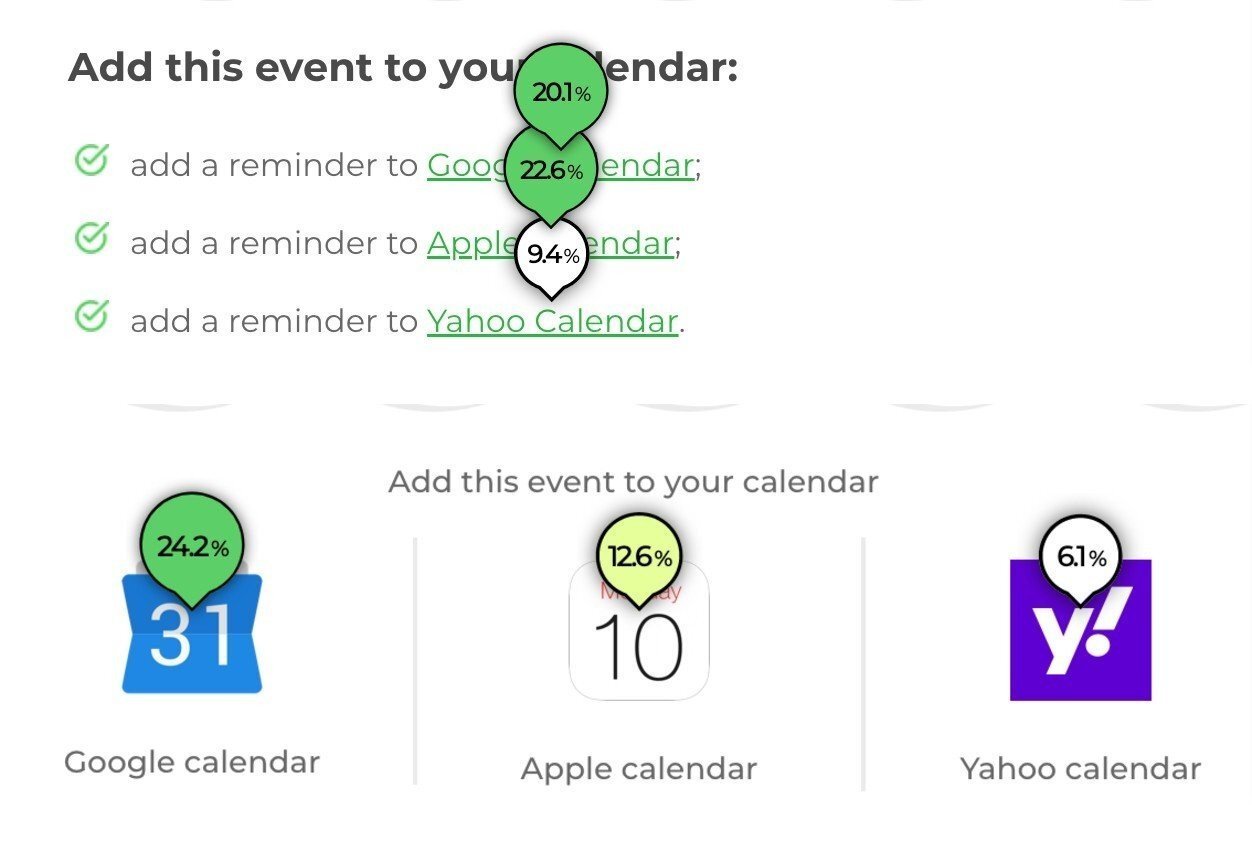Click the "Apple calendar" label under the icon
Viewport: 1252px width, 841px height.
click(639, 769)
